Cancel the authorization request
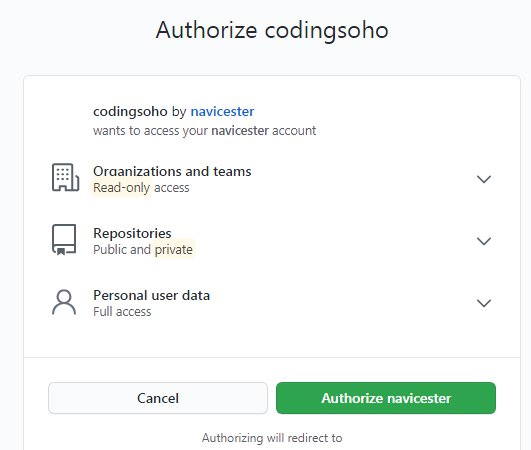The width and height of the screenshot is (531, 450). tap(158, 398)
